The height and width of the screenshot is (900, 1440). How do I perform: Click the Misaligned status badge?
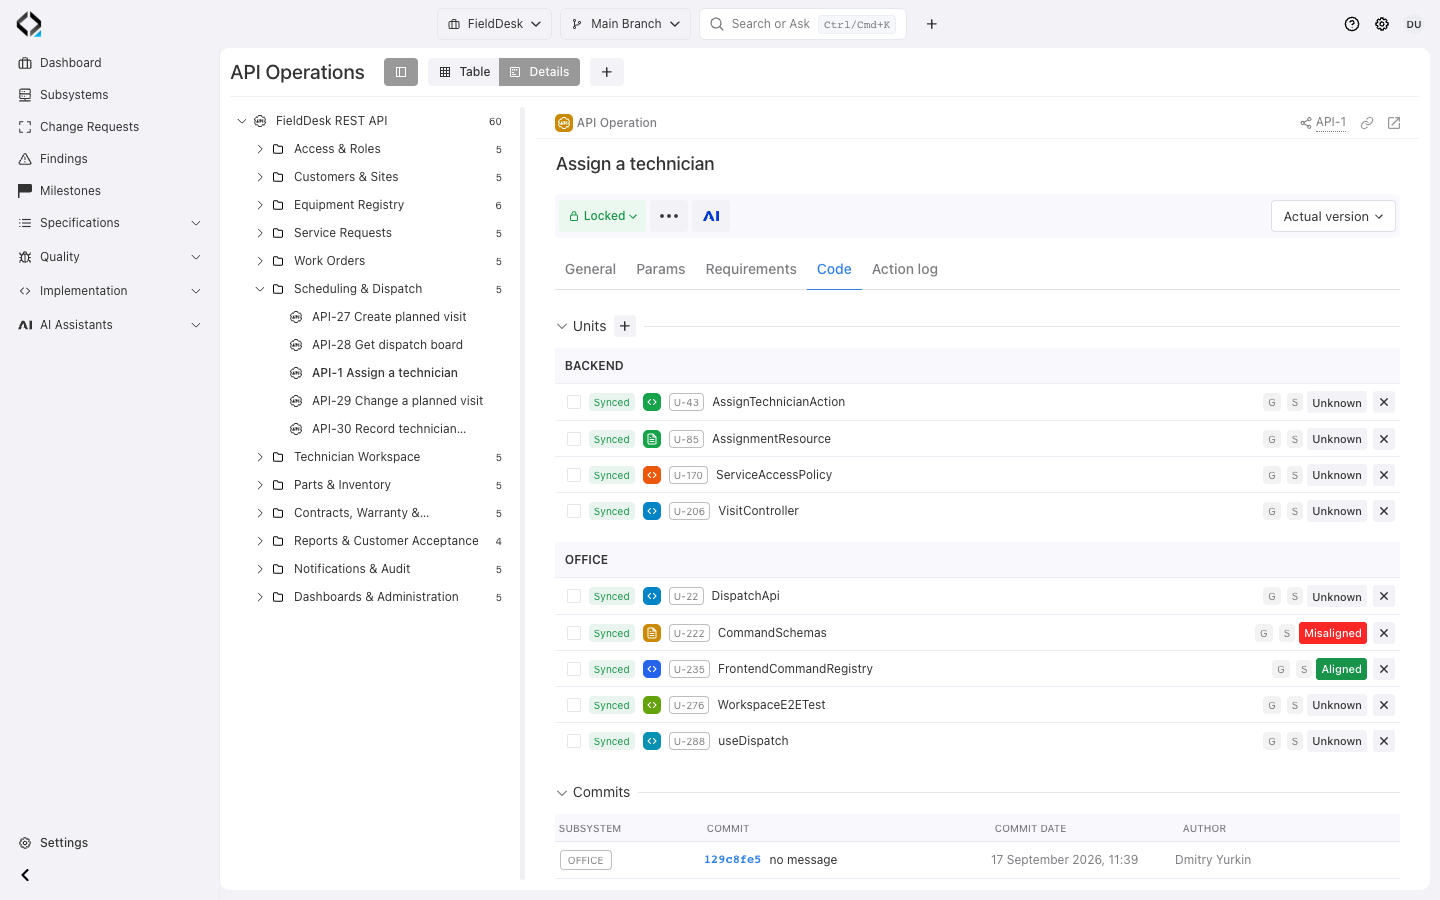tap(1332, 633)
